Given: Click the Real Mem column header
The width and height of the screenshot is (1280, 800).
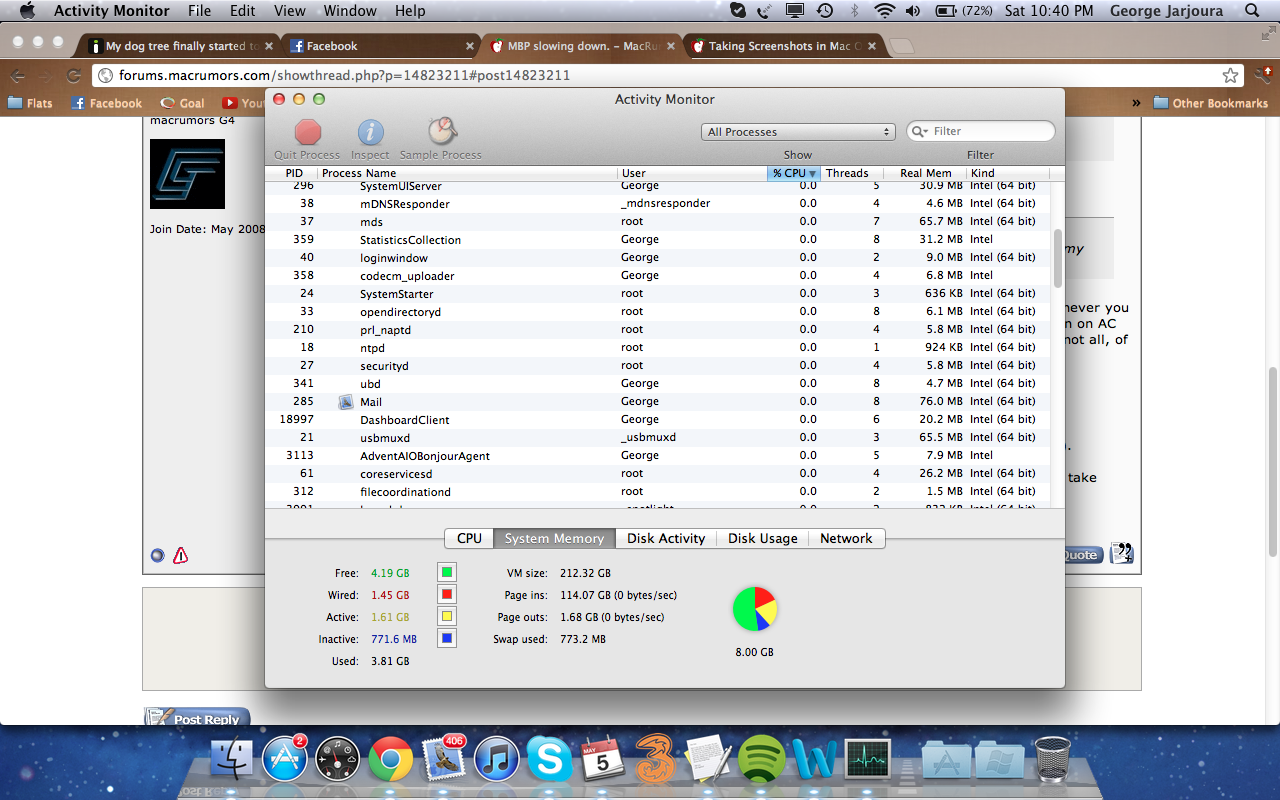Looking at the screenshot, I should [x=924, y=173].
